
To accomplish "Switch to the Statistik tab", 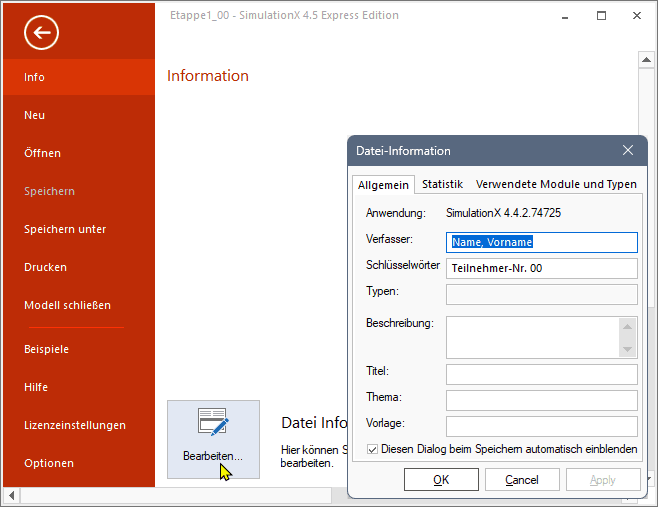I will (442, 185).
